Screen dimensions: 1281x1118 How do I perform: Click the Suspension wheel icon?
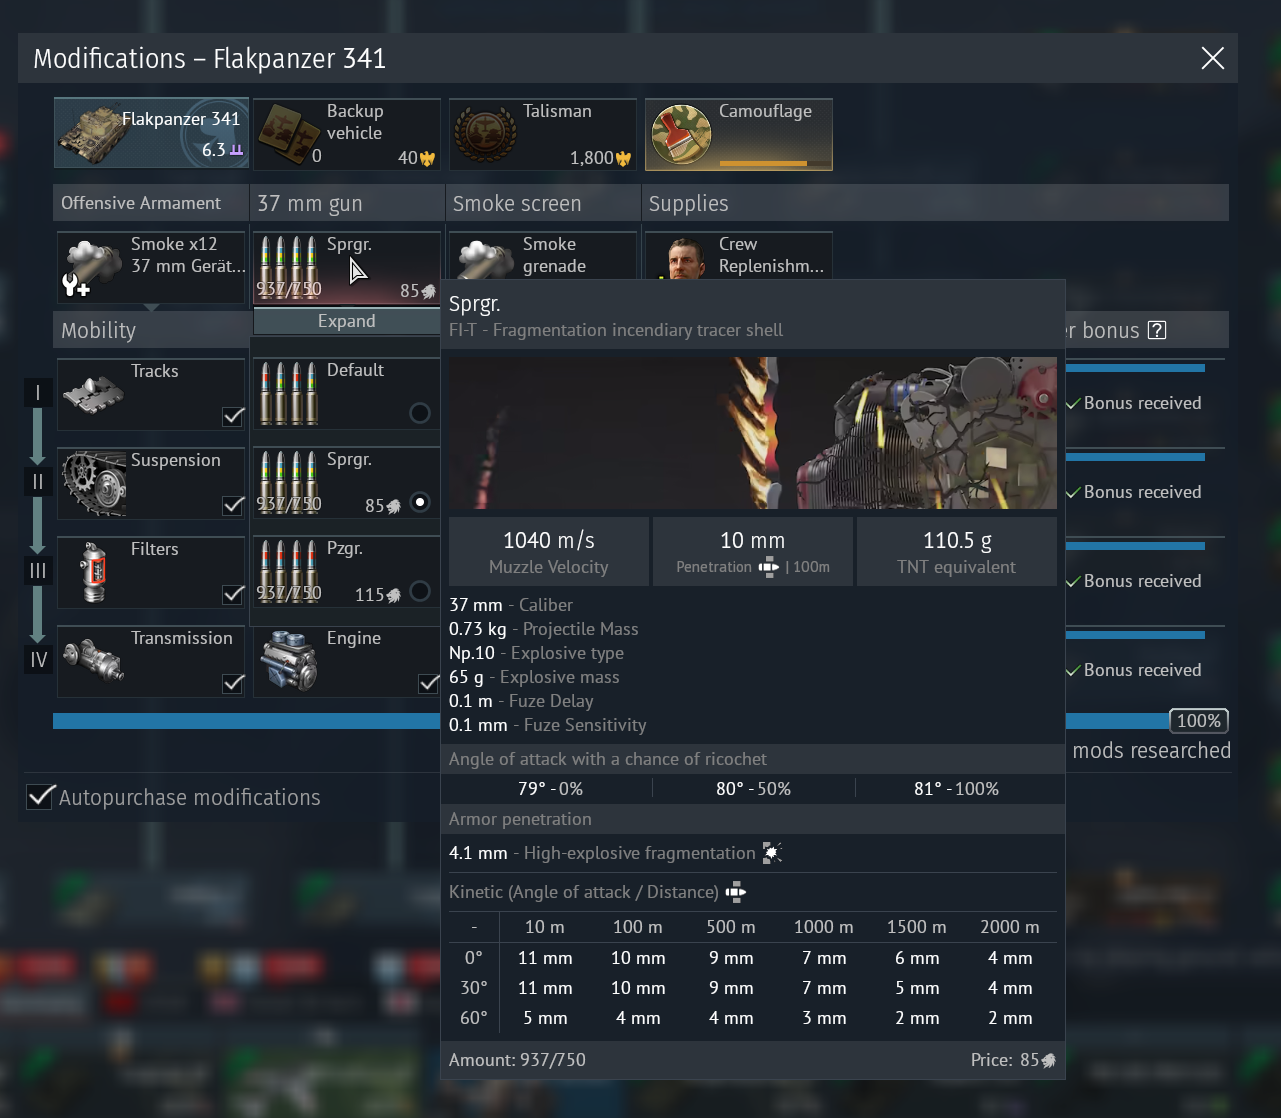[94, 482]
